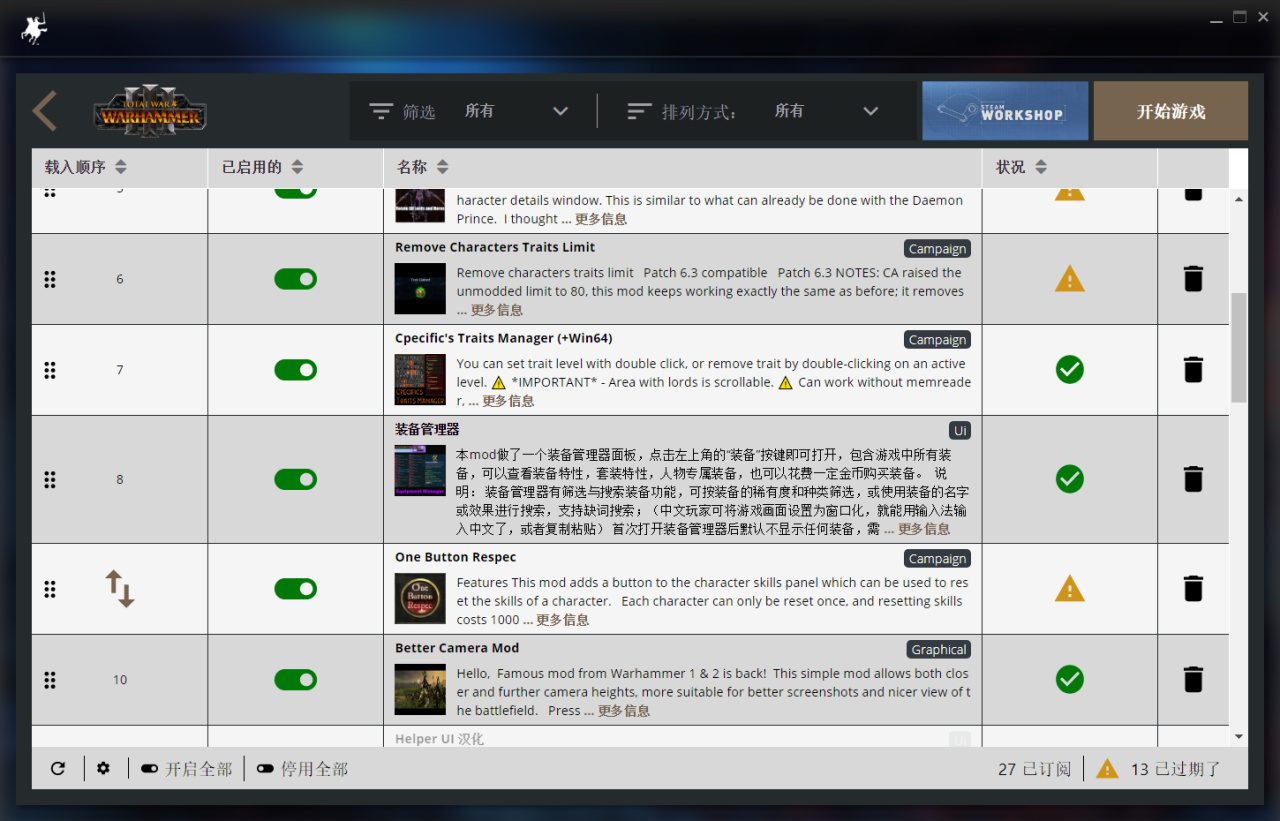Viewport: 1280px width, 821px height.
Task: Sort by the 状况 column header
Action: click(1022, 167)
